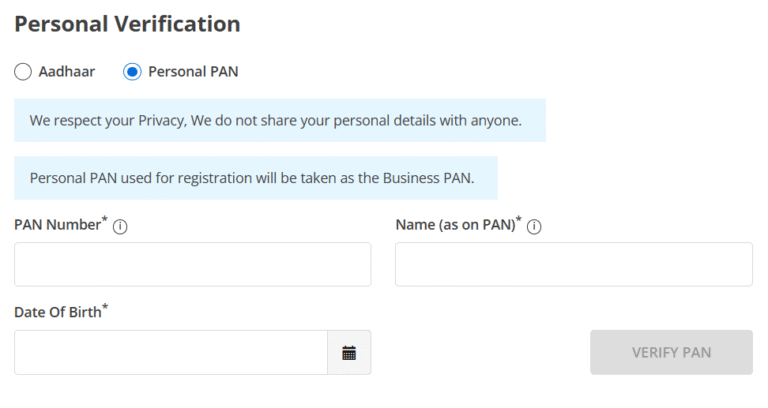Click the required asterisk after PAN Number

[103, 221]
